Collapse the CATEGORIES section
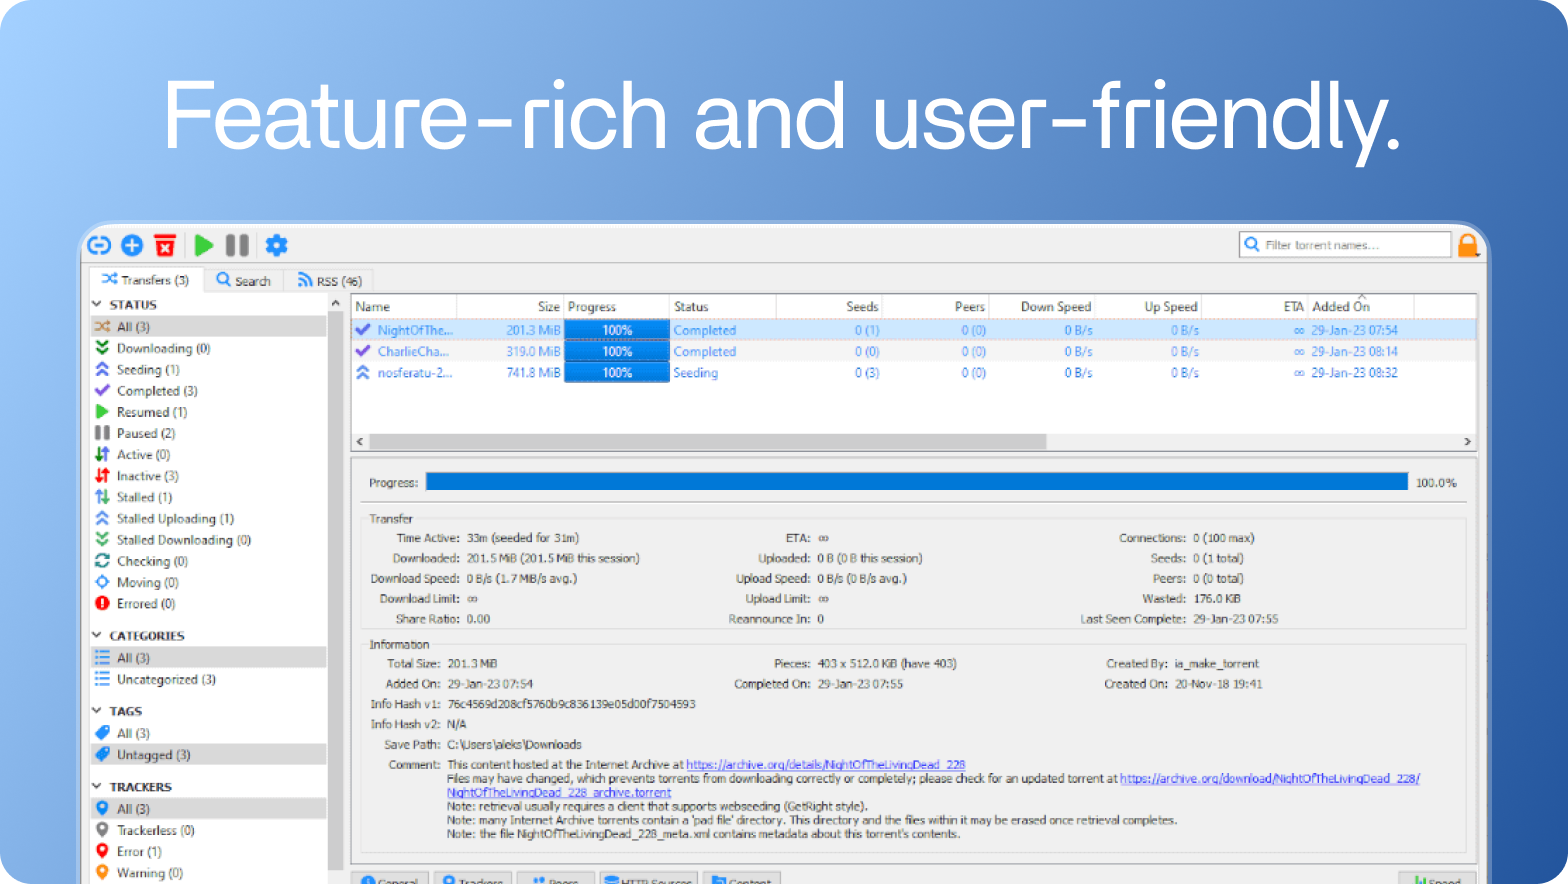This screenshot has width=1568, height=884. tap(97, 636)
